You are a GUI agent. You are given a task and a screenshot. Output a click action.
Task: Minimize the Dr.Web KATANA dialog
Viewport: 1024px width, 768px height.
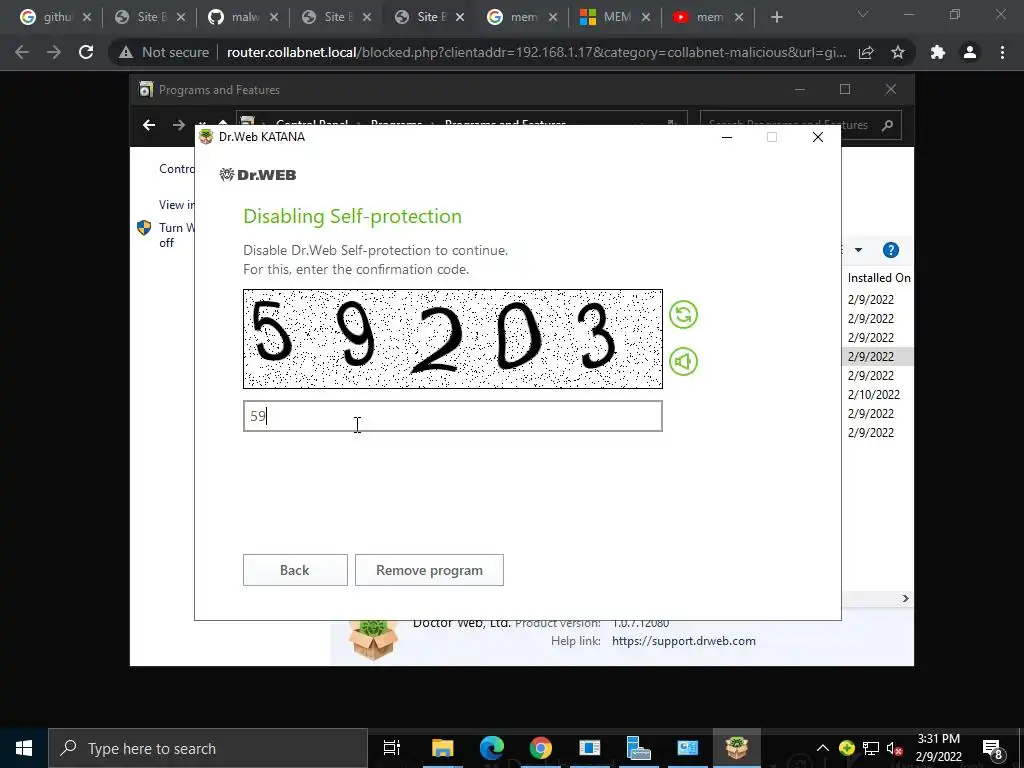[x=727, y=137]
